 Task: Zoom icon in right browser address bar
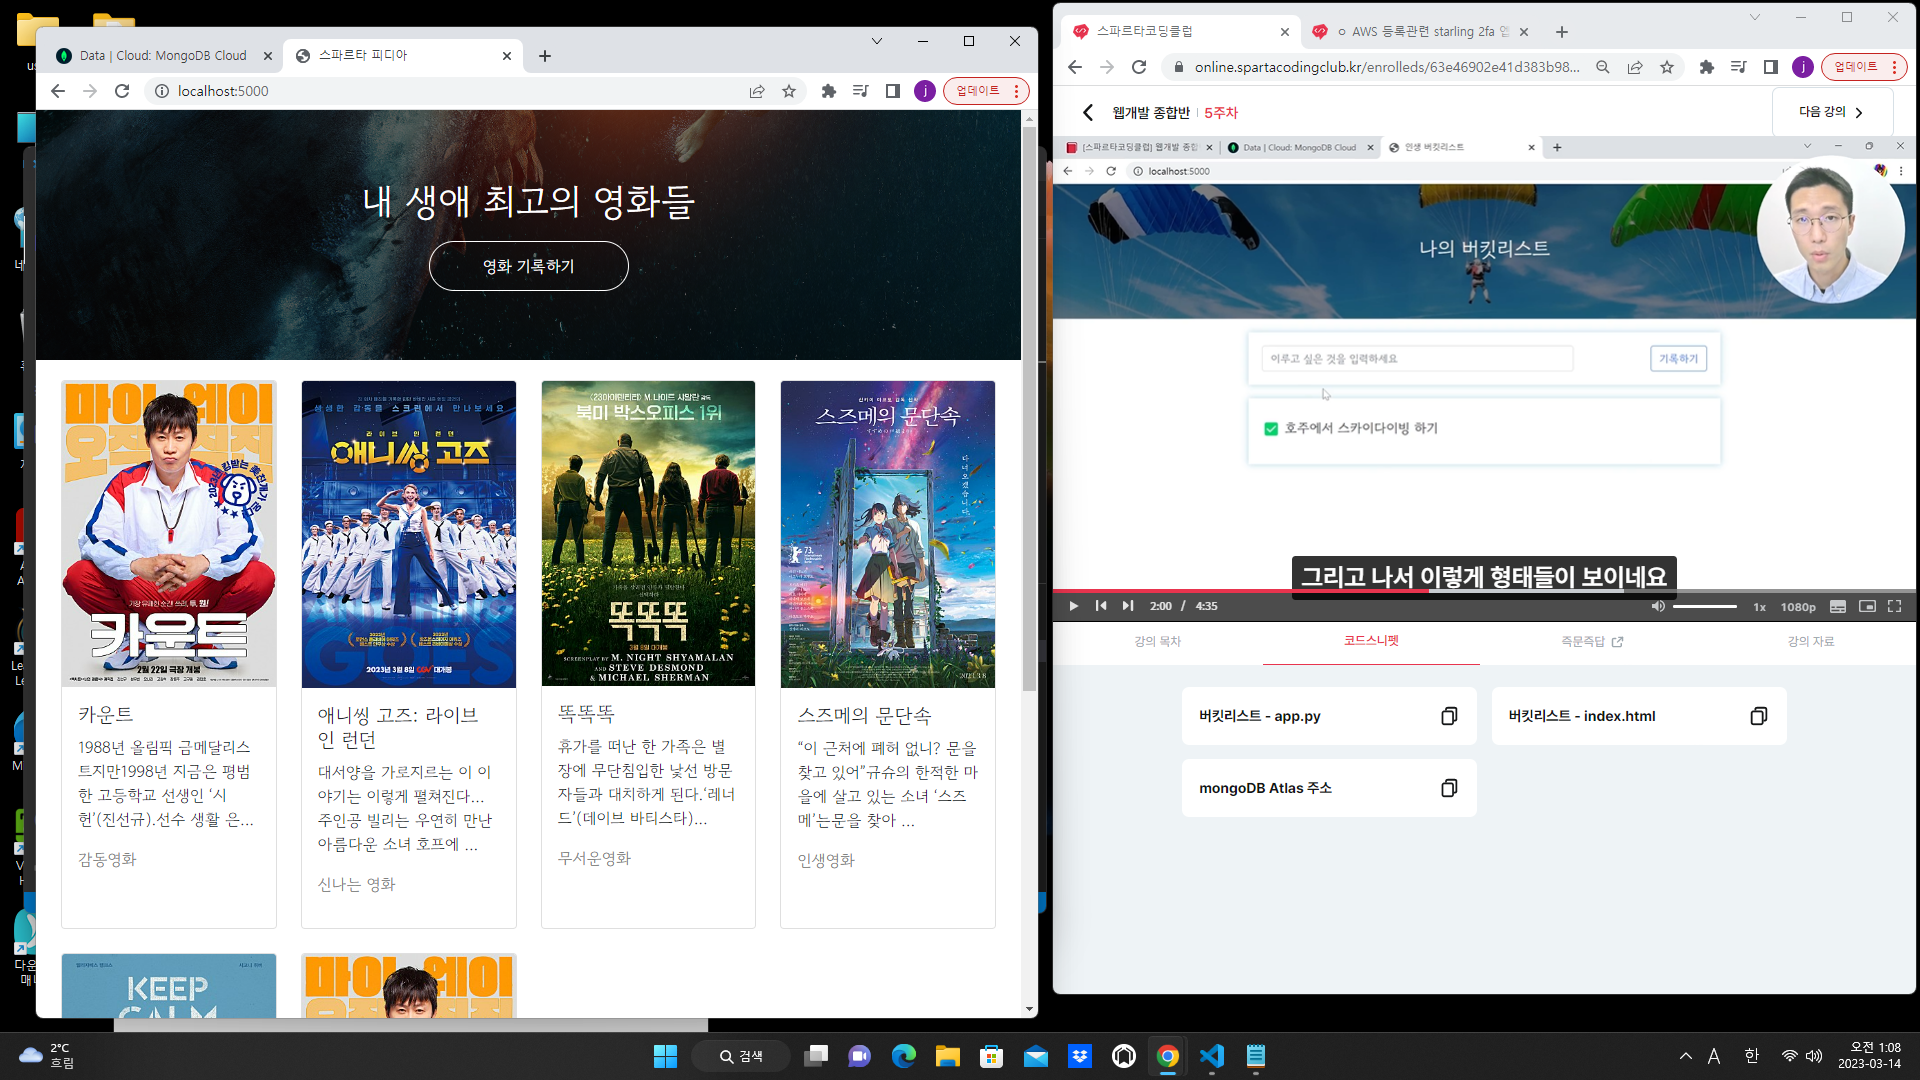pyautogui.click(x=1603, y=67)
